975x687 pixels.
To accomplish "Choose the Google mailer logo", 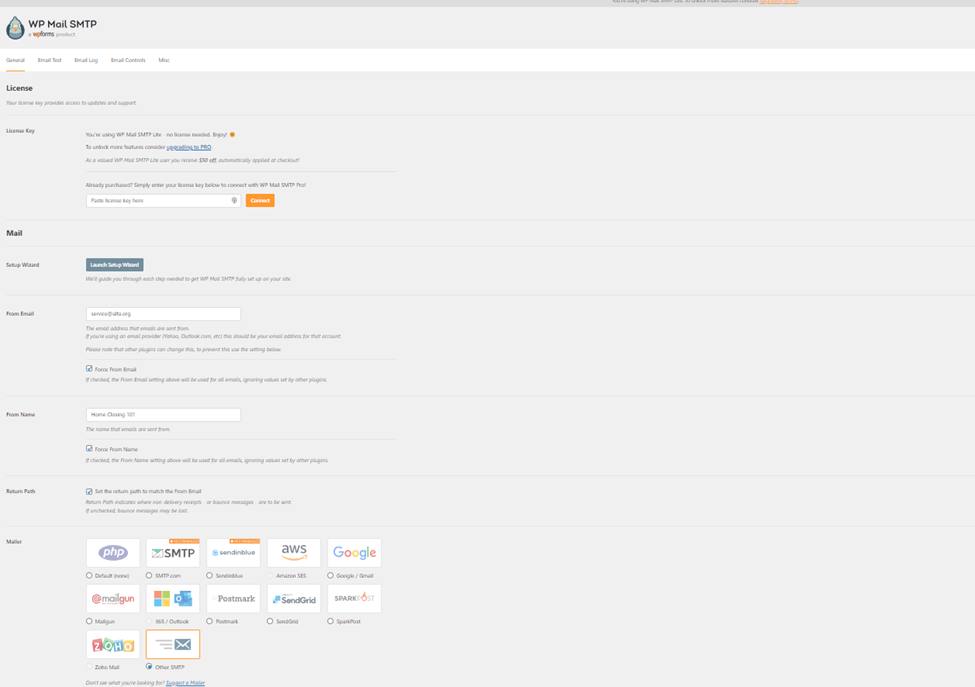I will 354,553.
